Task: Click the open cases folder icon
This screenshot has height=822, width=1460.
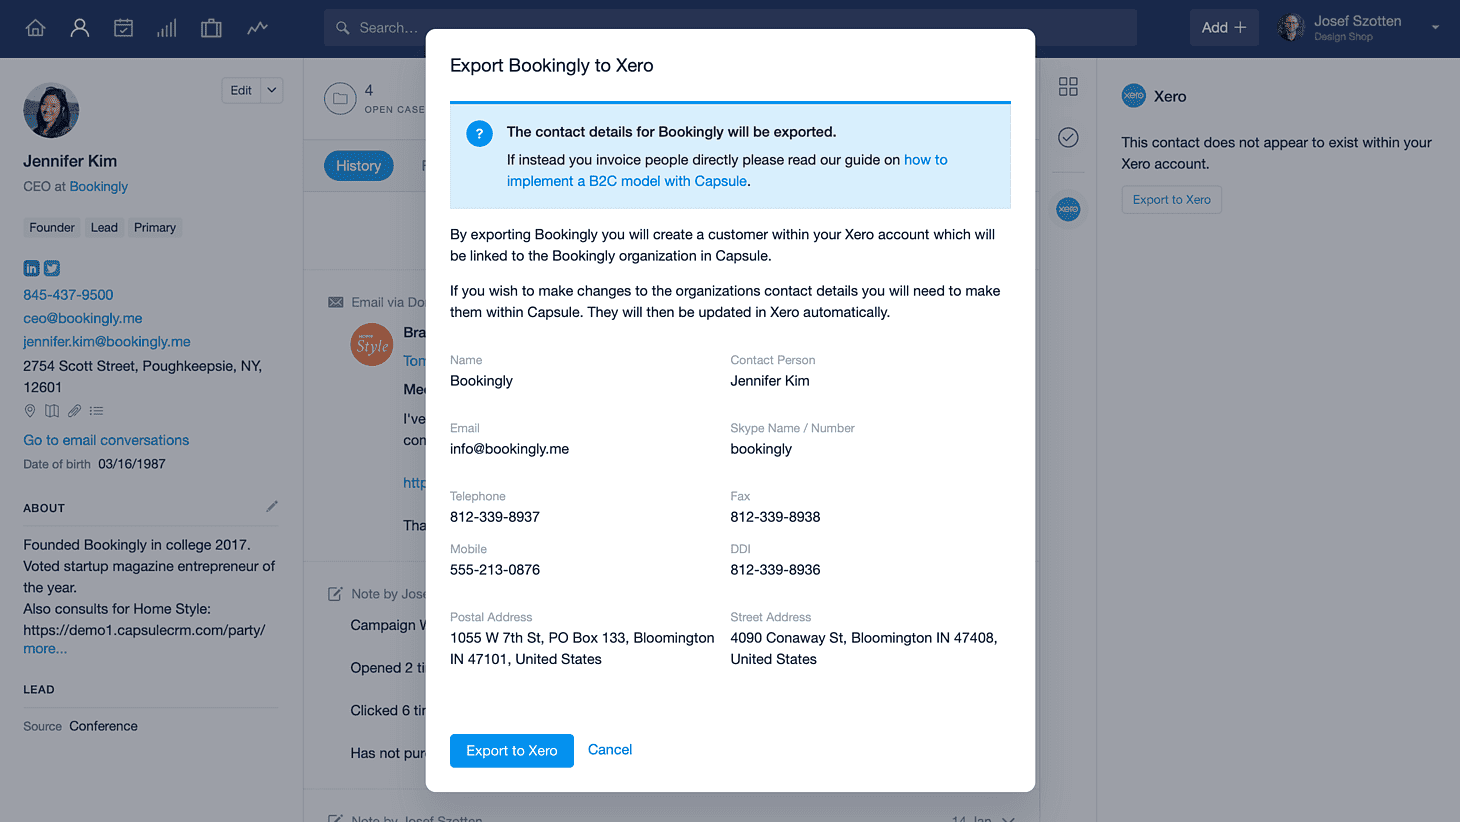Action: click(x=340, y=98)
